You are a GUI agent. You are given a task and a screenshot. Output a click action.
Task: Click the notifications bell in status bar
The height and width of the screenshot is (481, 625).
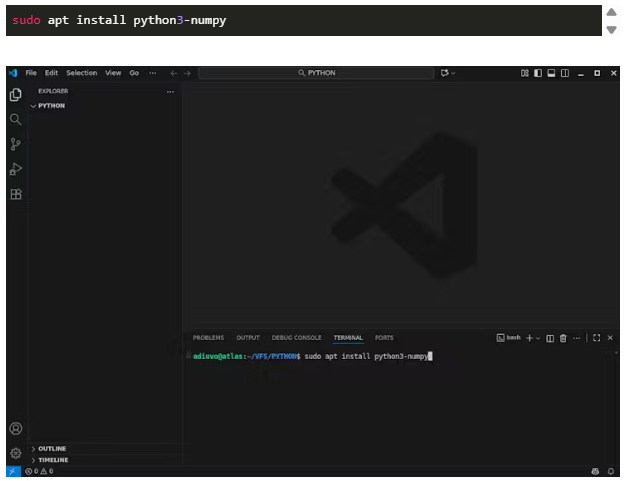pyautogui.click(x=610, y=471)
